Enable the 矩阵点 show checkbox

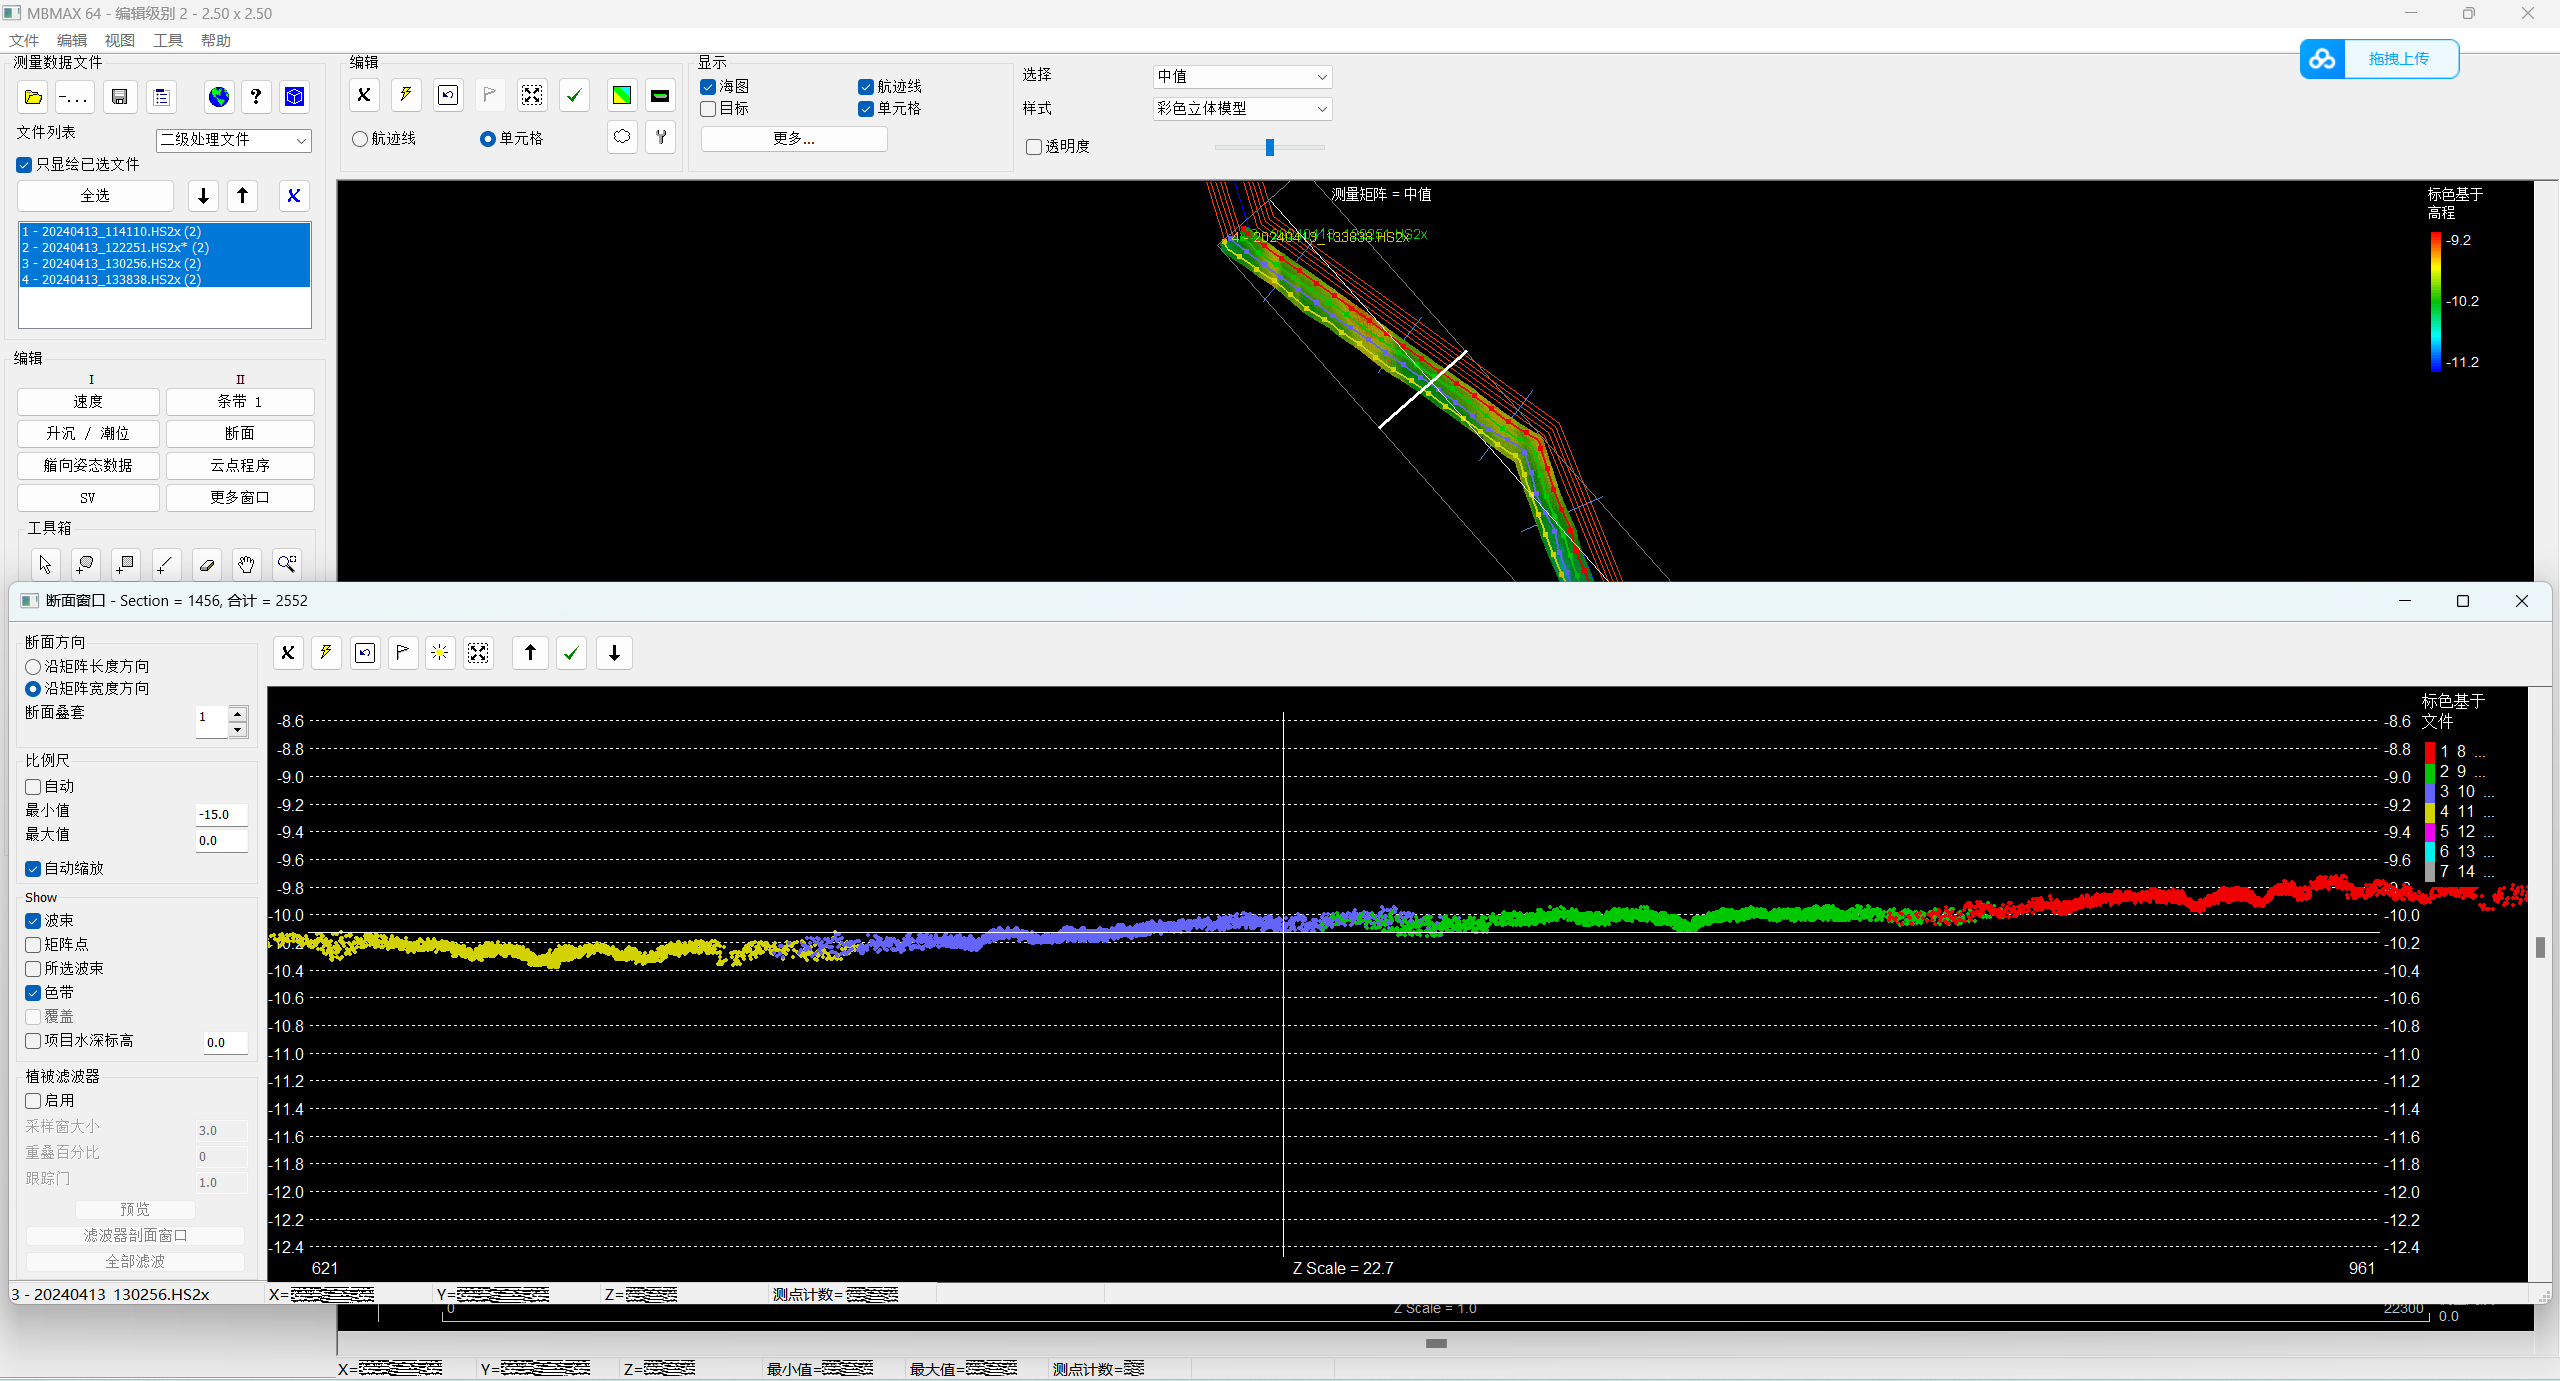[33, 945]
